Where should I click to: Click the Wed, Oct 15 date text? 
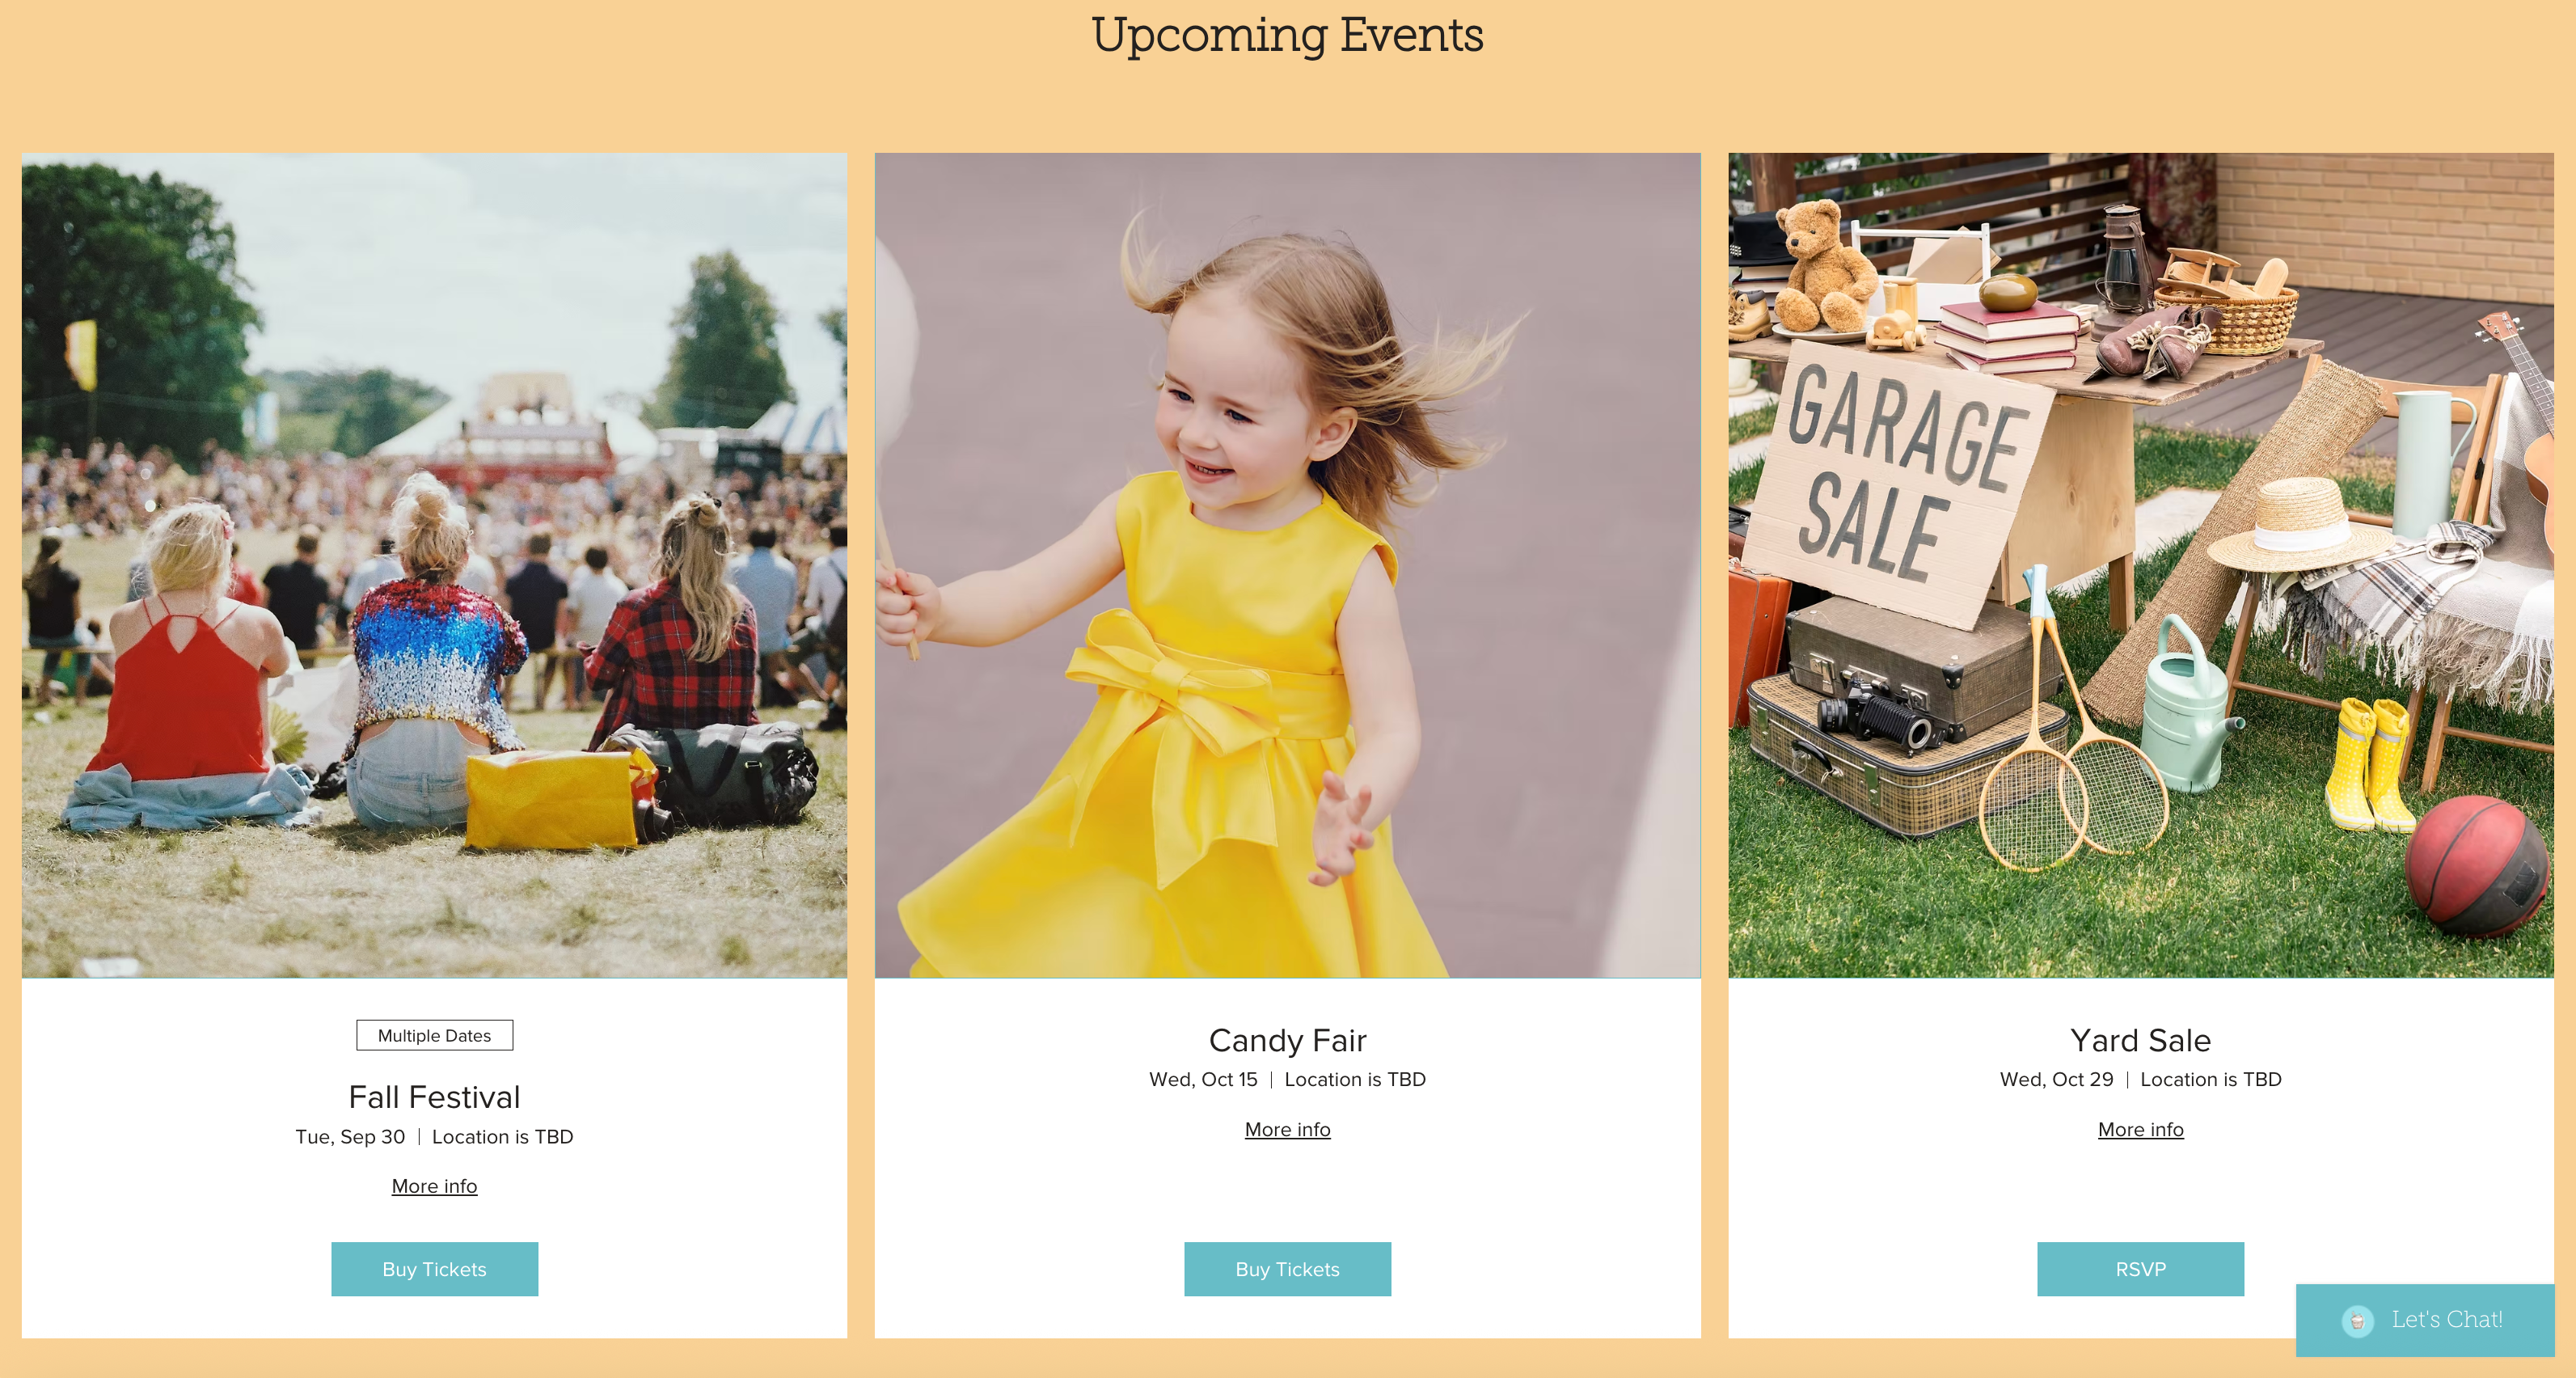1203,1080
